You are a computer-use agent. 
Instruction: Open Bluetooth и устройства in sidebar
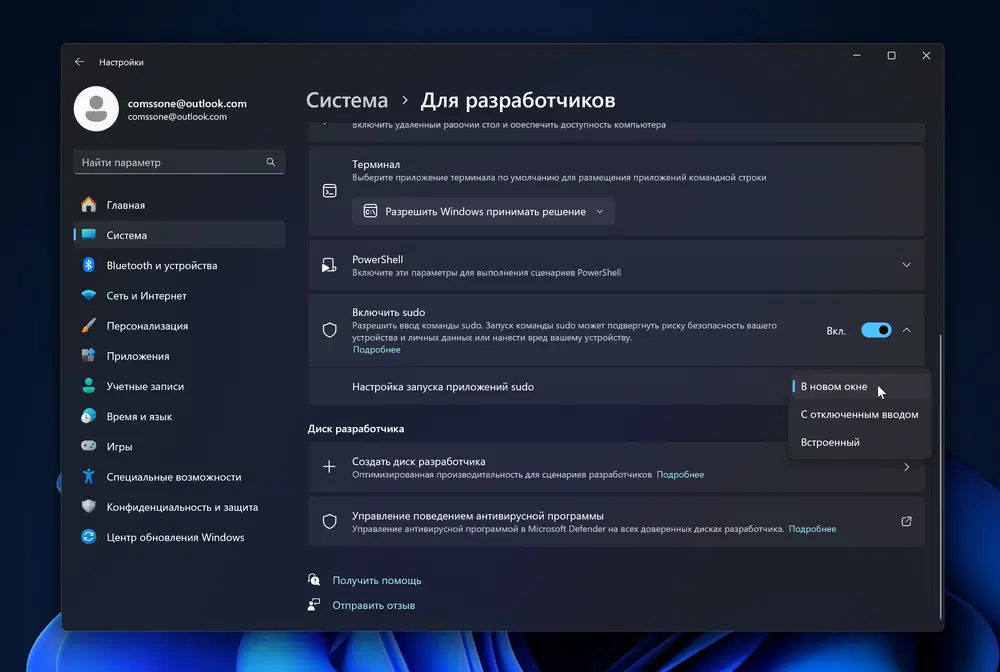pyautogui.click(x=179, y=265)
